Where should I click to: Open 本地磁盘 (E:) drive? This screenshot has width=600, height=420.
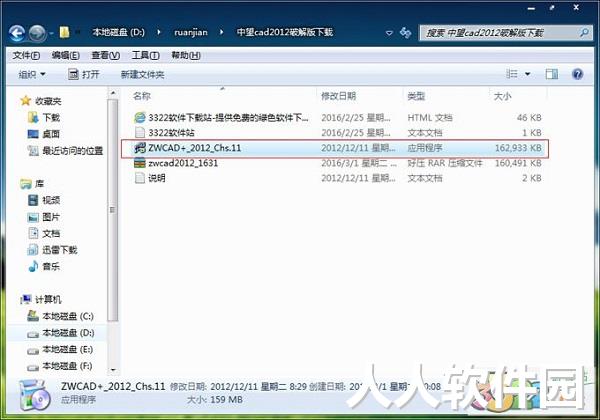tap(60, 350)
